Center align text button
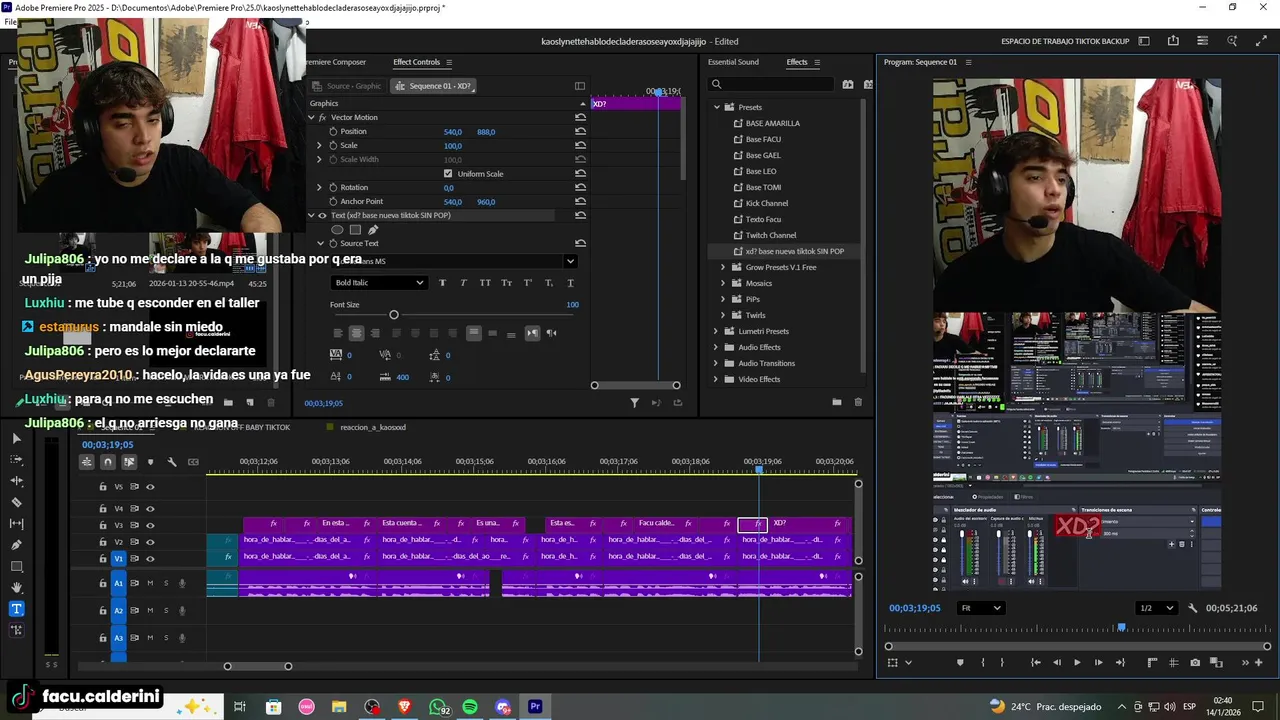The width and height of the screenshot is (1280, 720). pyautogui.click(x=356, y=333)
